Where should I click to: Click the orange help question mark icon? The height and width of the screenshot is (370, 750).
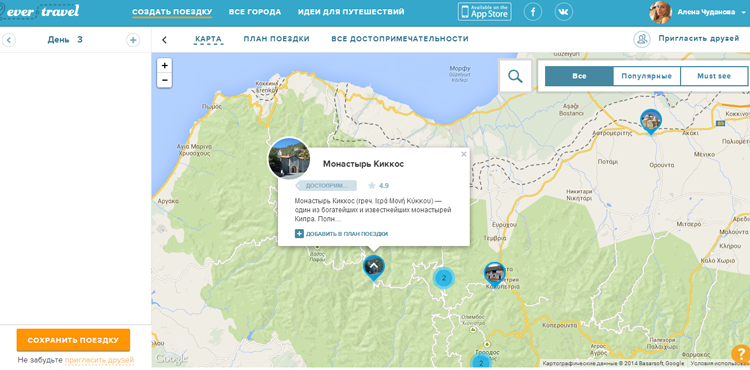point(741,355)
